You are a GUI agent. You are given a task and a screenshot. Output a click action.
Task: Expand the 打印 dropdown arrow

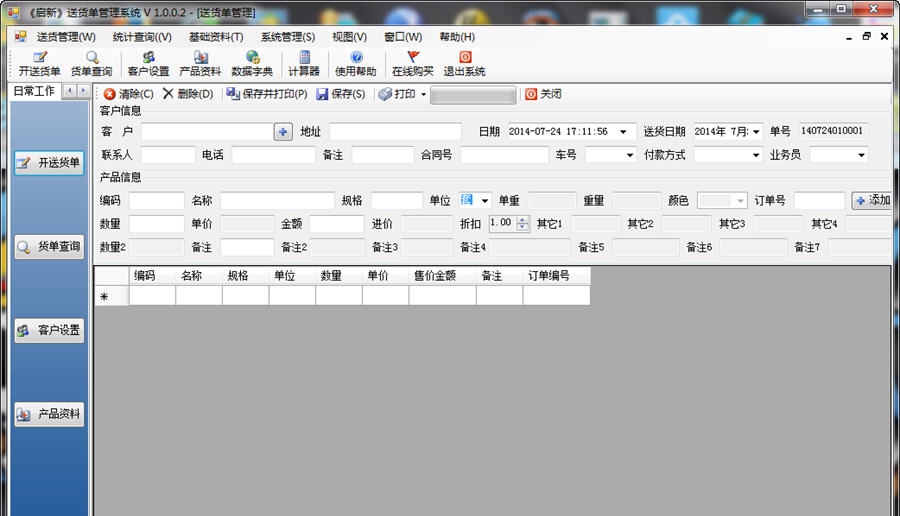(x=424, y=94)
